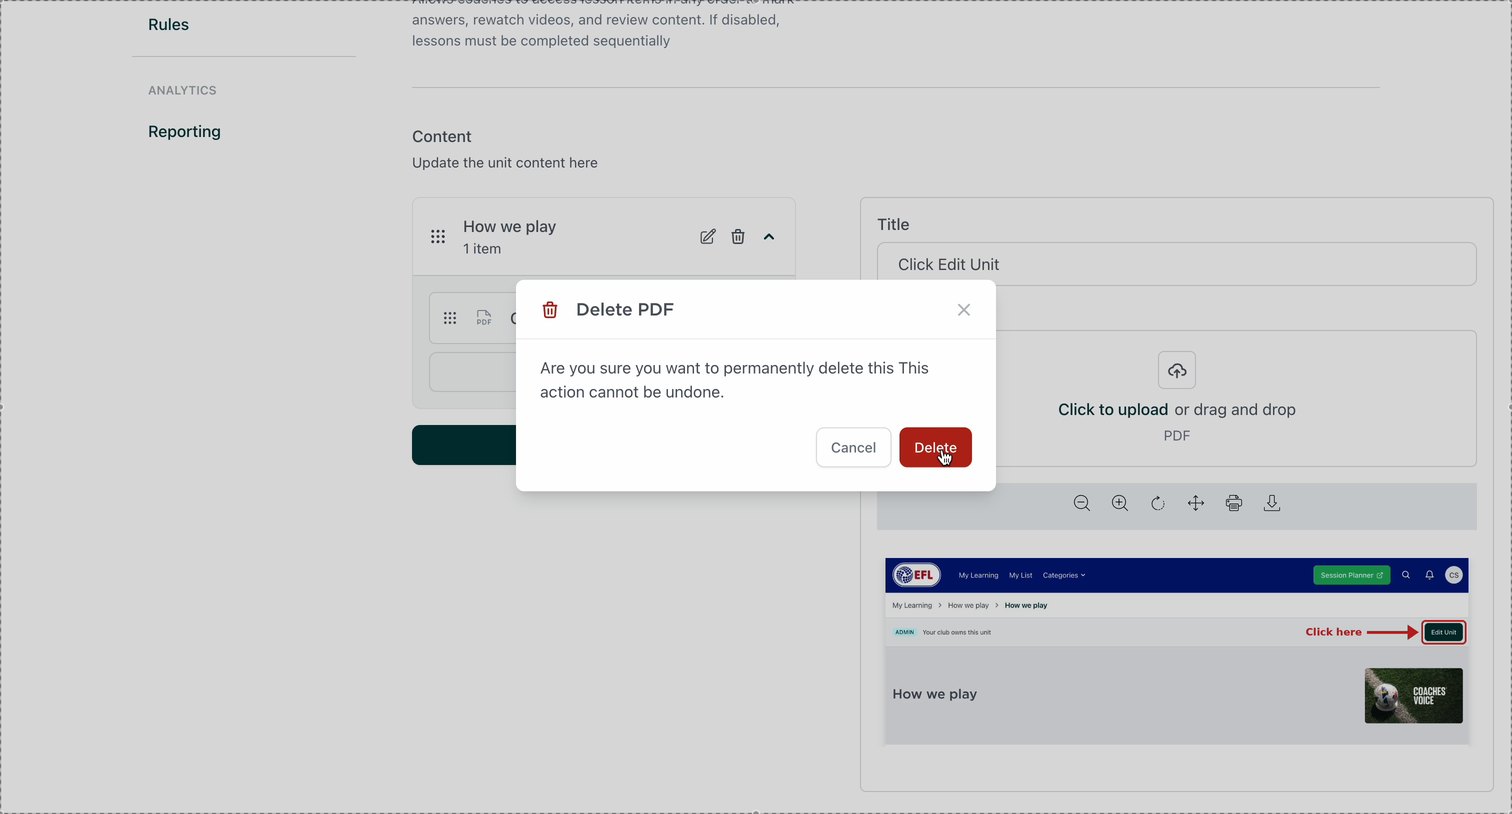
Task: Click the 'Click to upload' link
Action: tap(1113, 410)
